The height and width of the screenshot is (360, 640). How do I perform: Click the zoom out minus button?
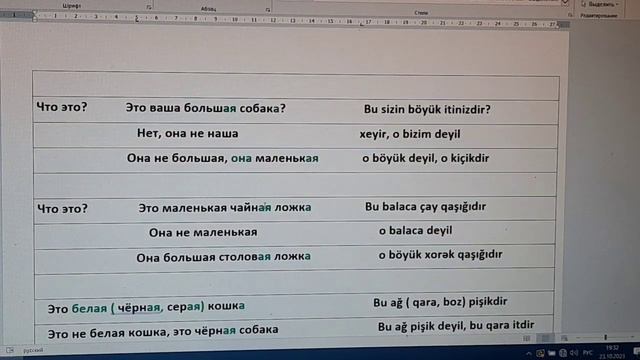578,338
